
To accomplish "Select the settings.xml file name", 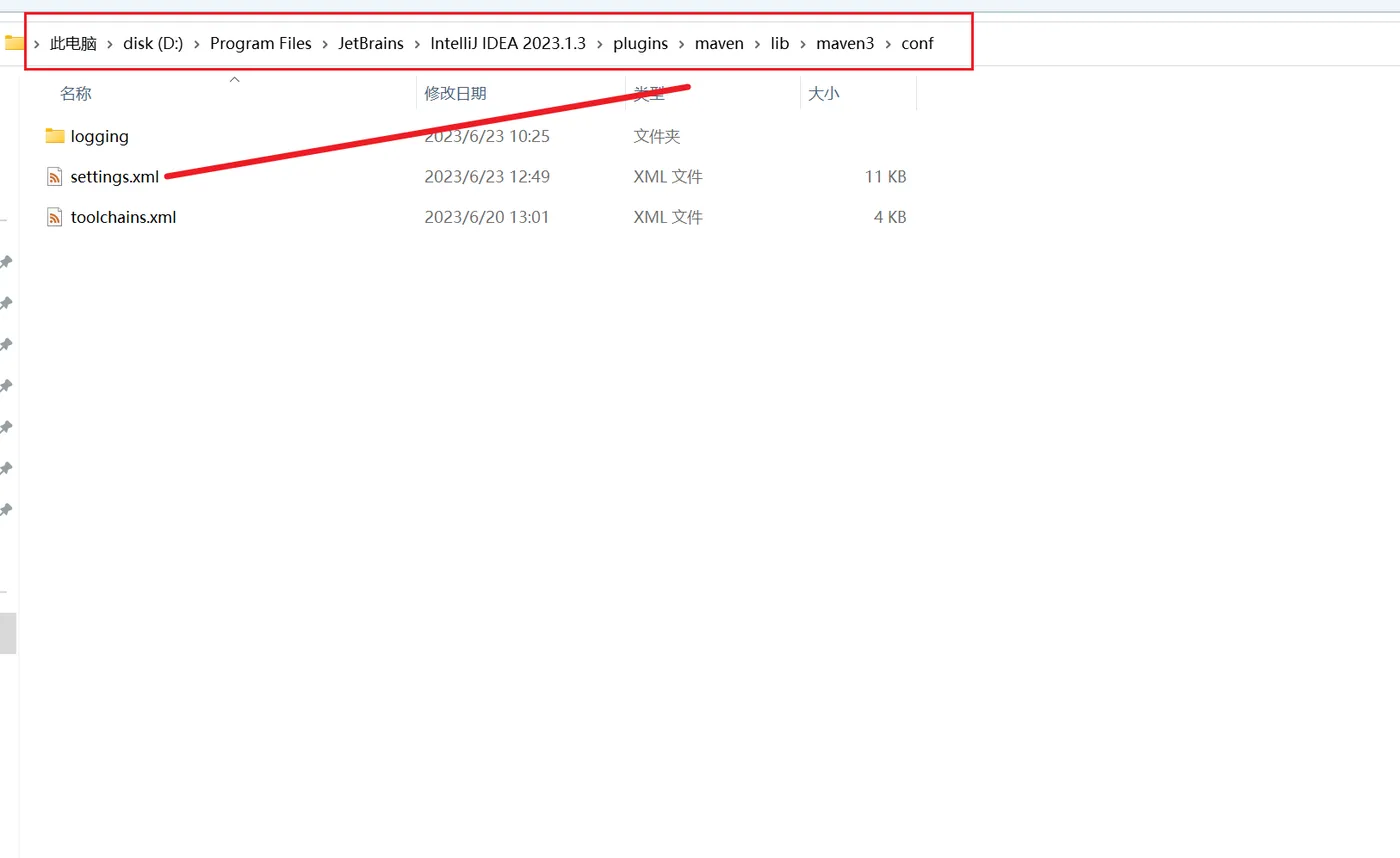I will [x=115, y=177].
